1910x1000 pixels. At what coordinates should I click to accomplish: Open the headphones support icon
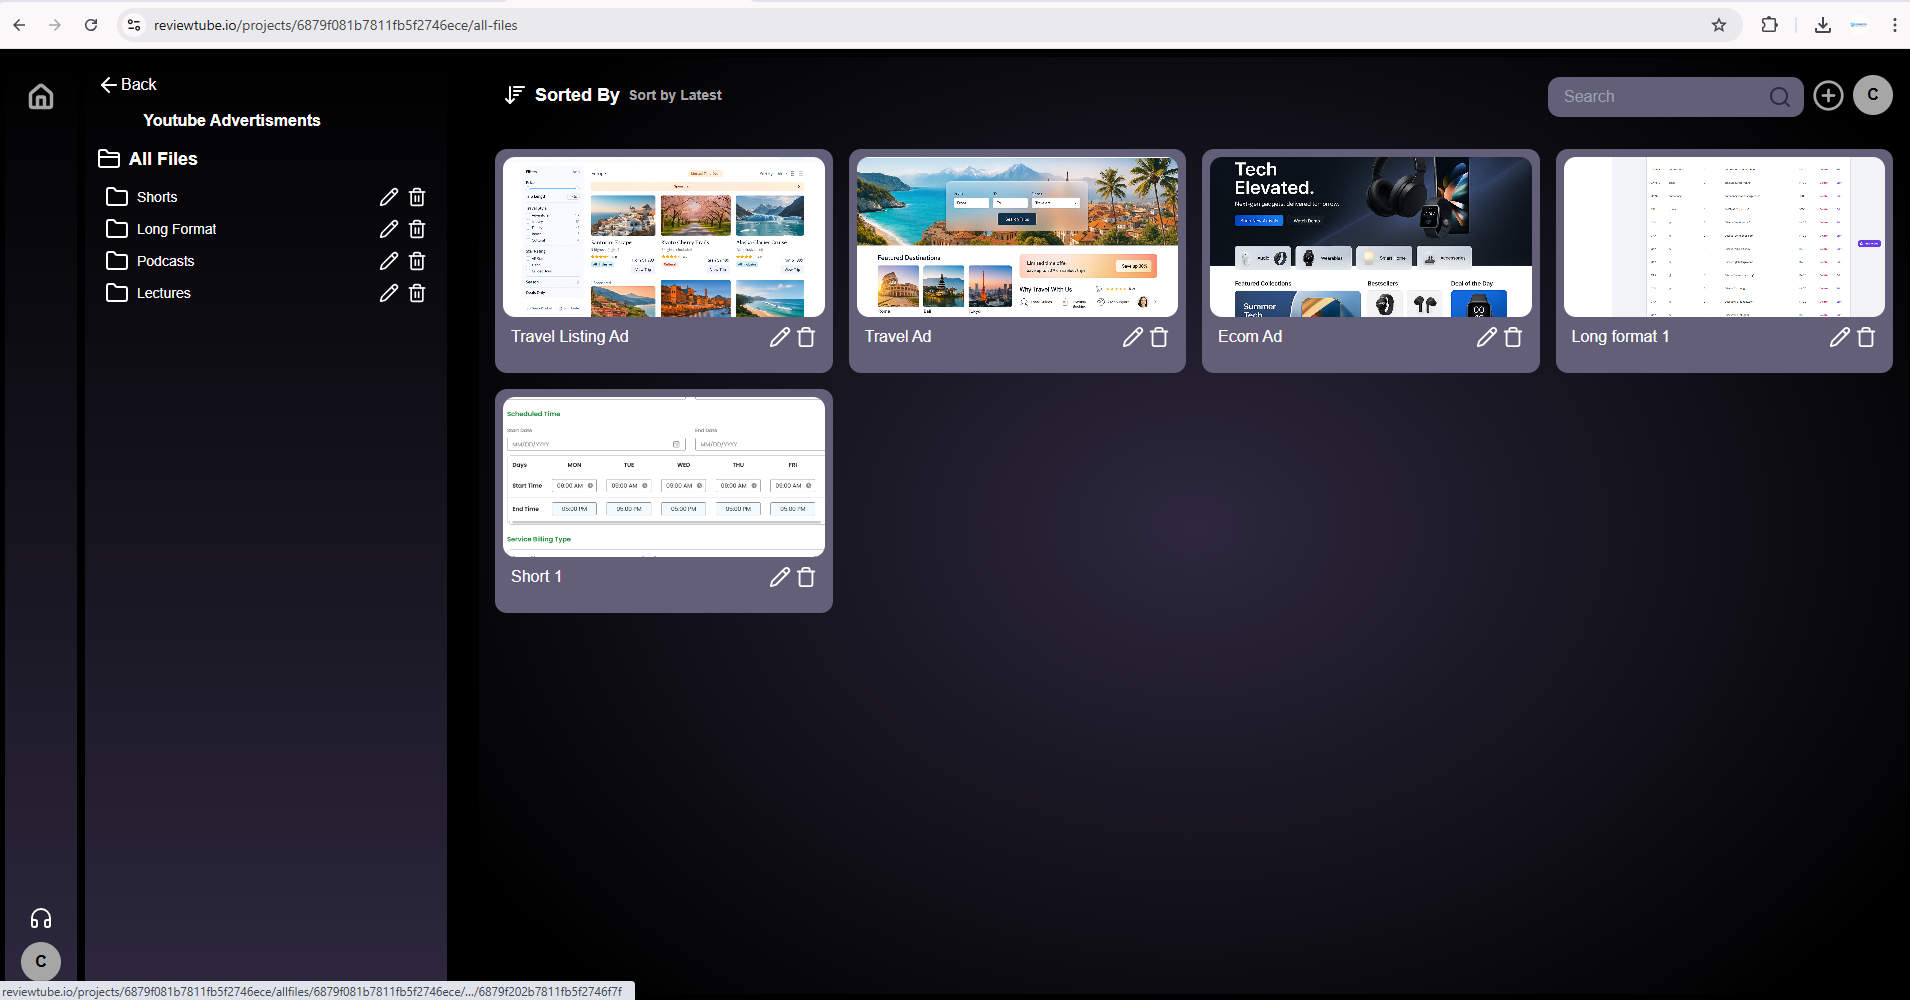pyautogui.click(x=41, y=918)
